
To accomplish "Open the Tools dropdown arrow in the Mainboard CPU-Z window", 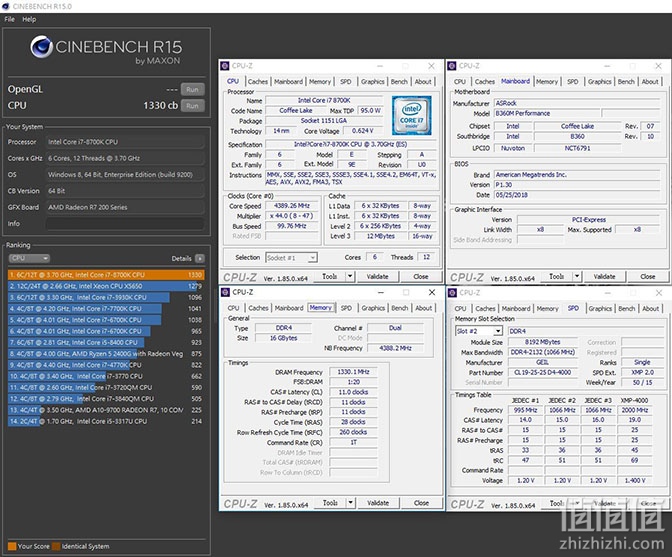I will pyautogui.click(x=577, y=277).
